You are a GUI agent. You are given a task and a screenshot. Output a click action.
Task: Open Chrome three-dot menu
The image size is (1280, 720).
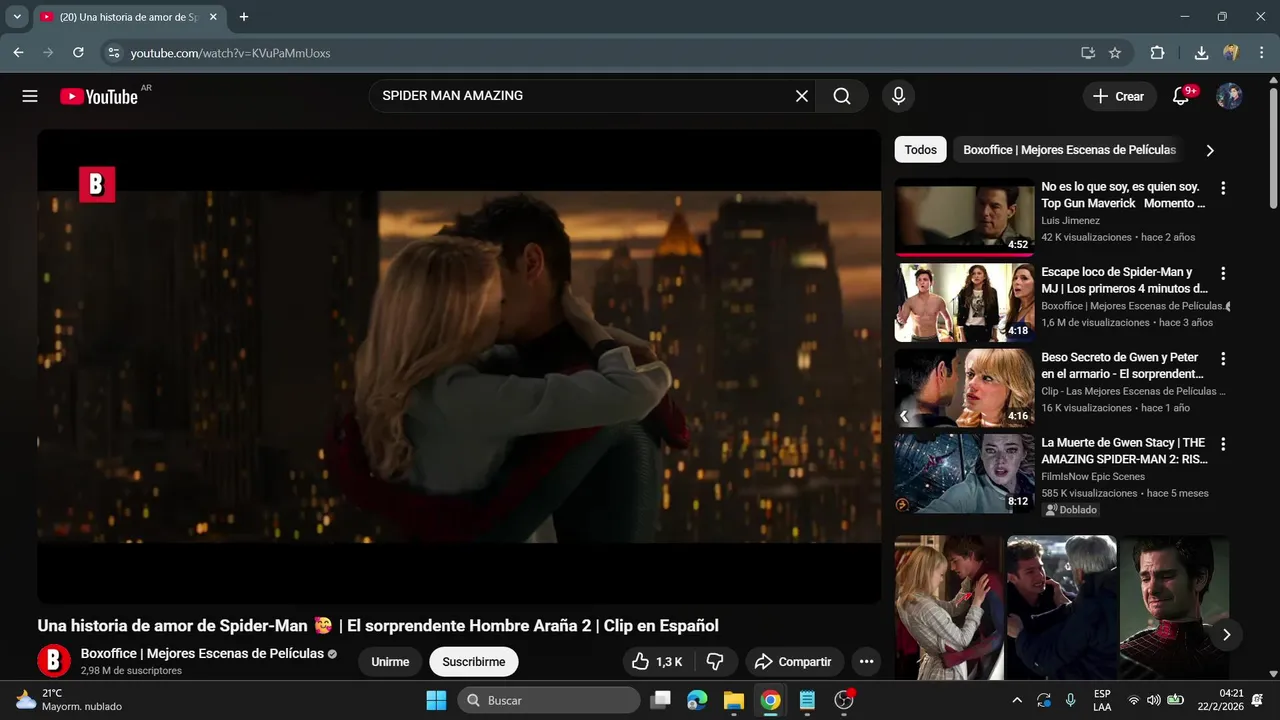[1261, 53]
